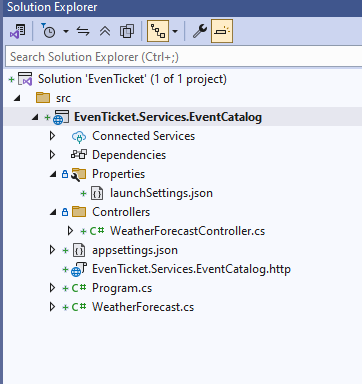Screen dimensions: 362x384
Task: Toggle Show All Files icon
Action: pyautogui.click(x=127, y=31)
